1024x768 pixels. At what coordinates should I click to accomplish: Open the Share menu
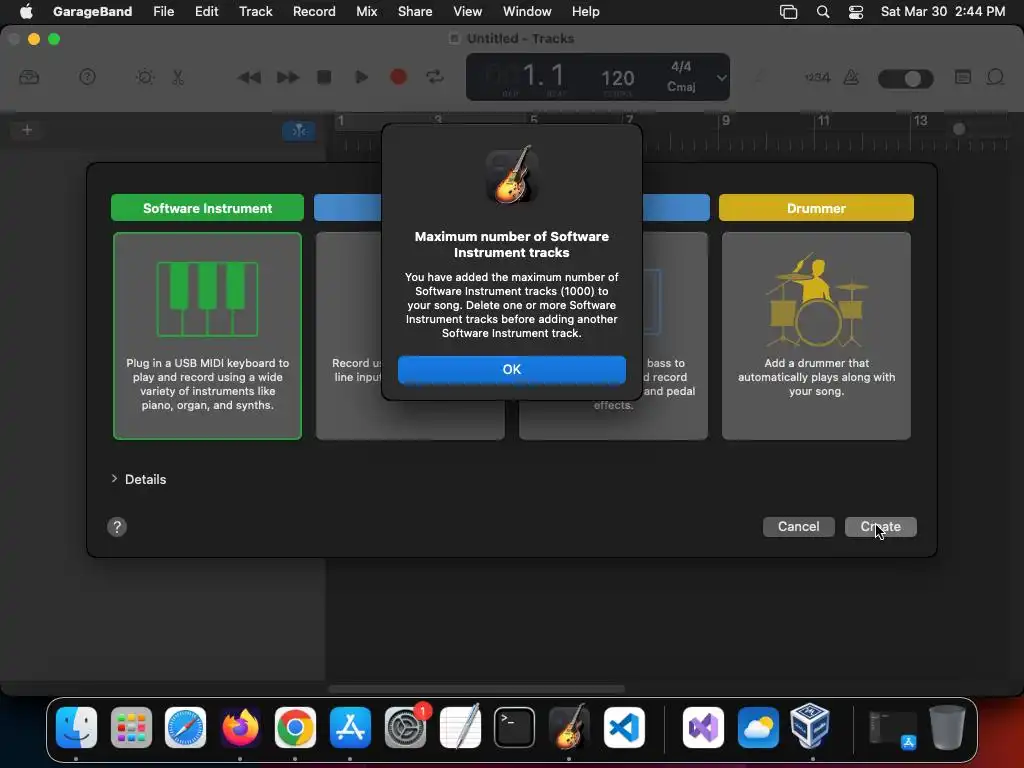[x=415, y=11]
